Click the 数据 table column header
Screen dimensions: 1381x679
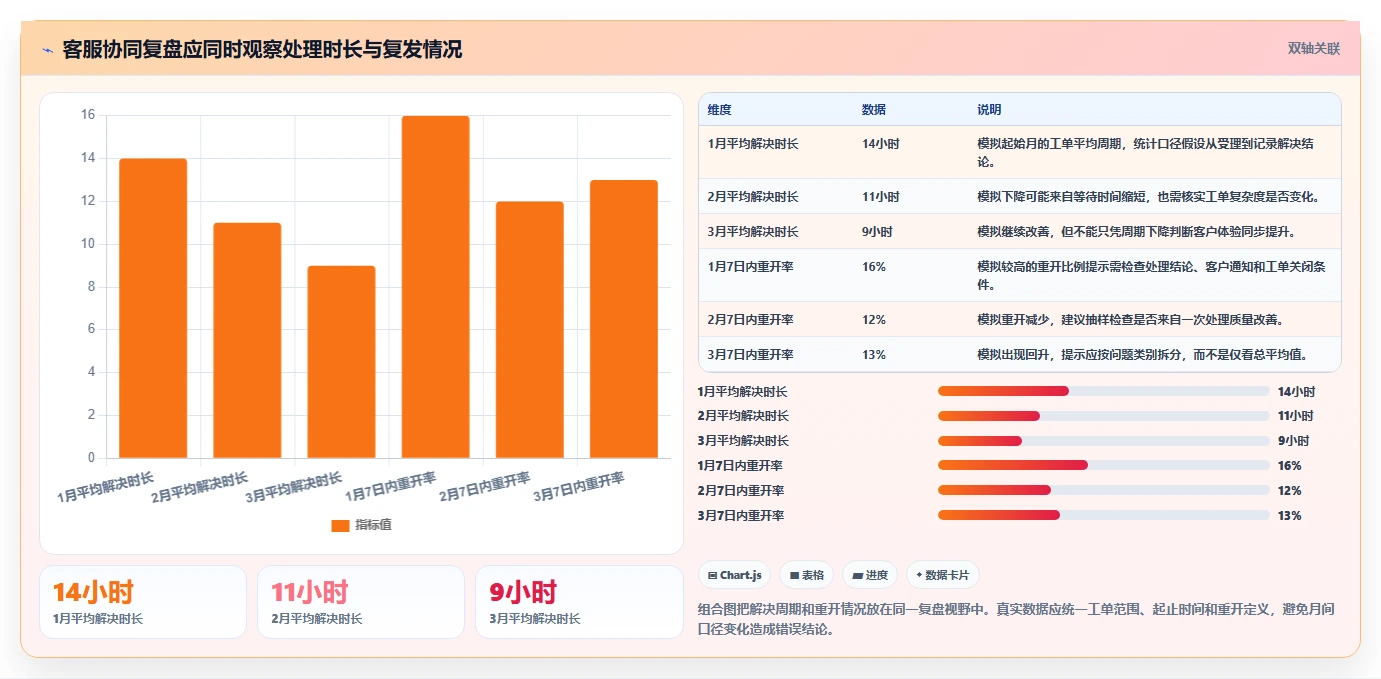coord(873,110)
